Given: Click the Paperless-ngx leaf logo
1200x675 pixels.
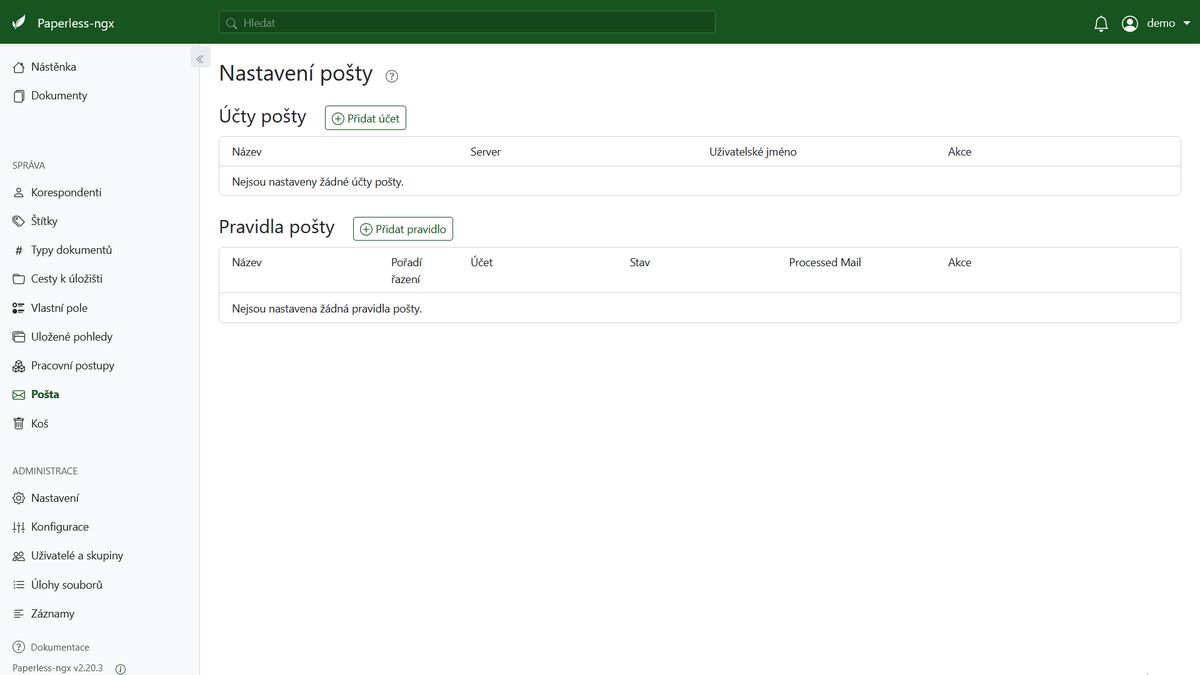Looking at the screenshot, I should point(19,23).
